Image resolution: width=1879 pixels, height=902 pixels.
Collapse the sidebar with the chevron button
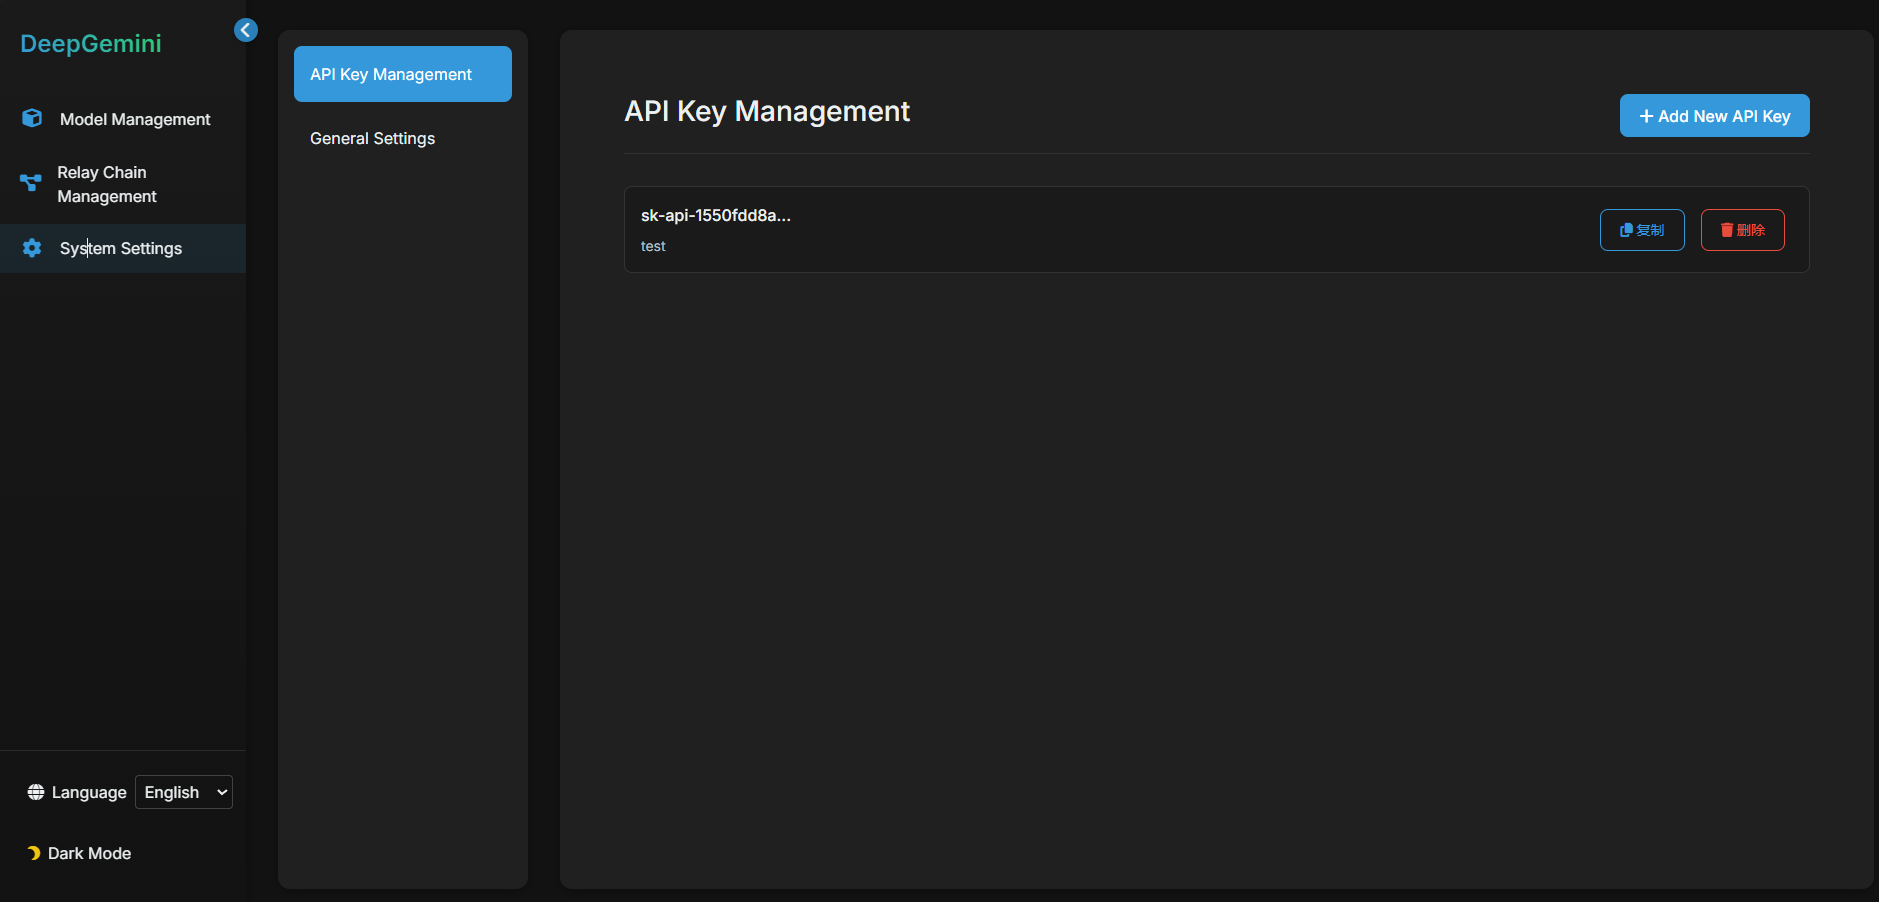(x=246, y=30)
